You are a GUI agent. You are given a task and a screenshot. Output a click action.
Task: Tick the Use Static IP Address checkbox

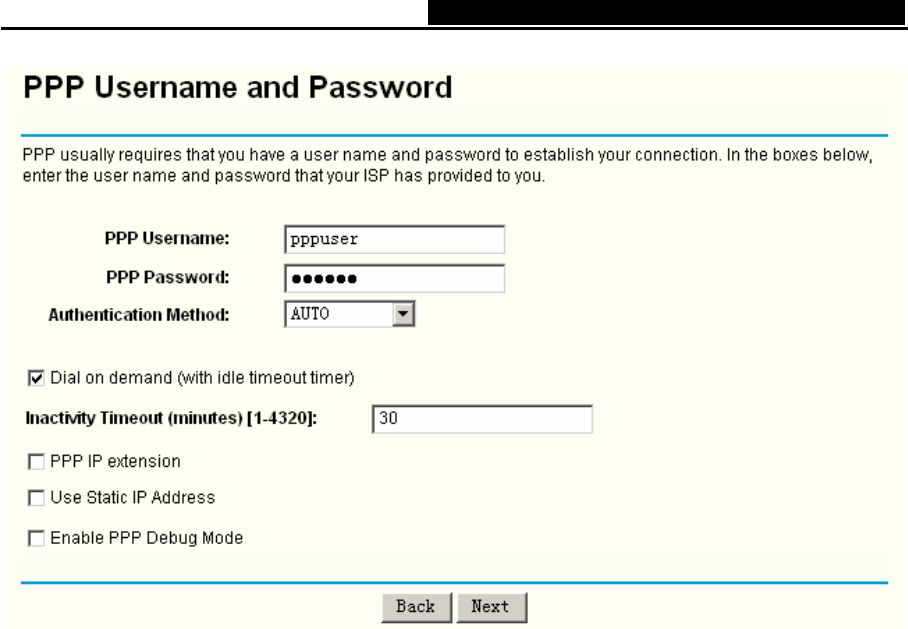36,498
